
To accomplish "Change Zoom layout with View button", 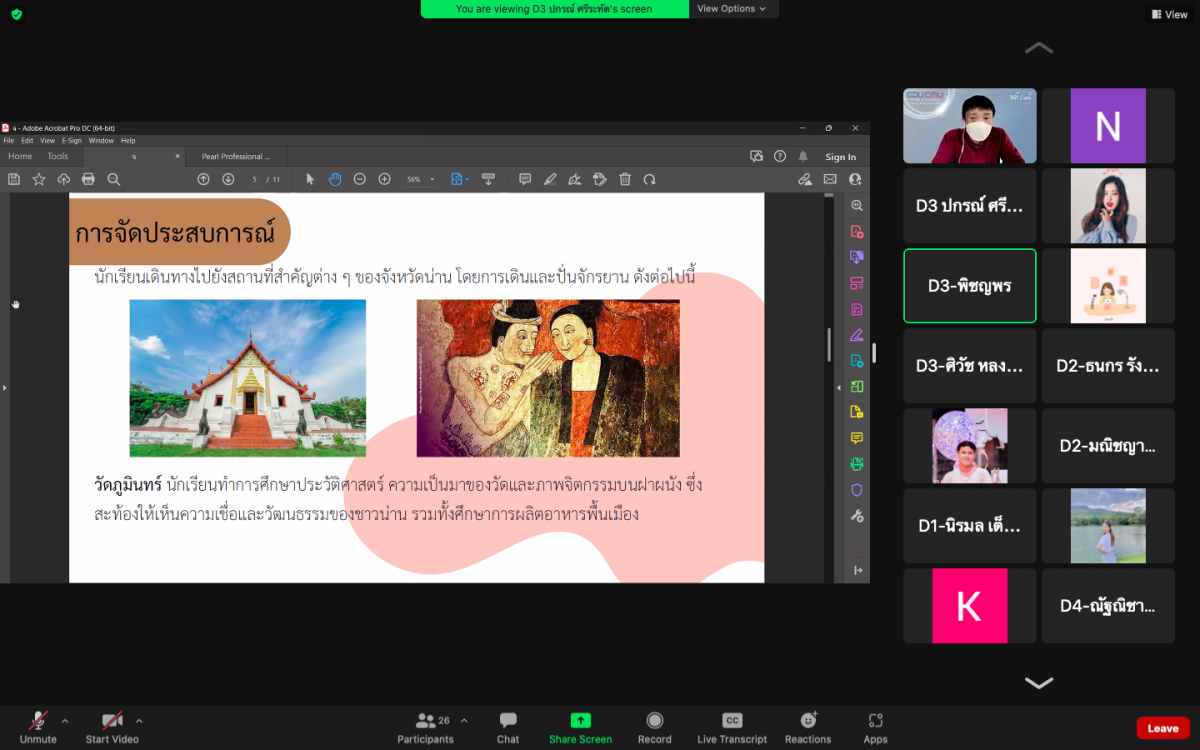I will (x=1169, y=14).
